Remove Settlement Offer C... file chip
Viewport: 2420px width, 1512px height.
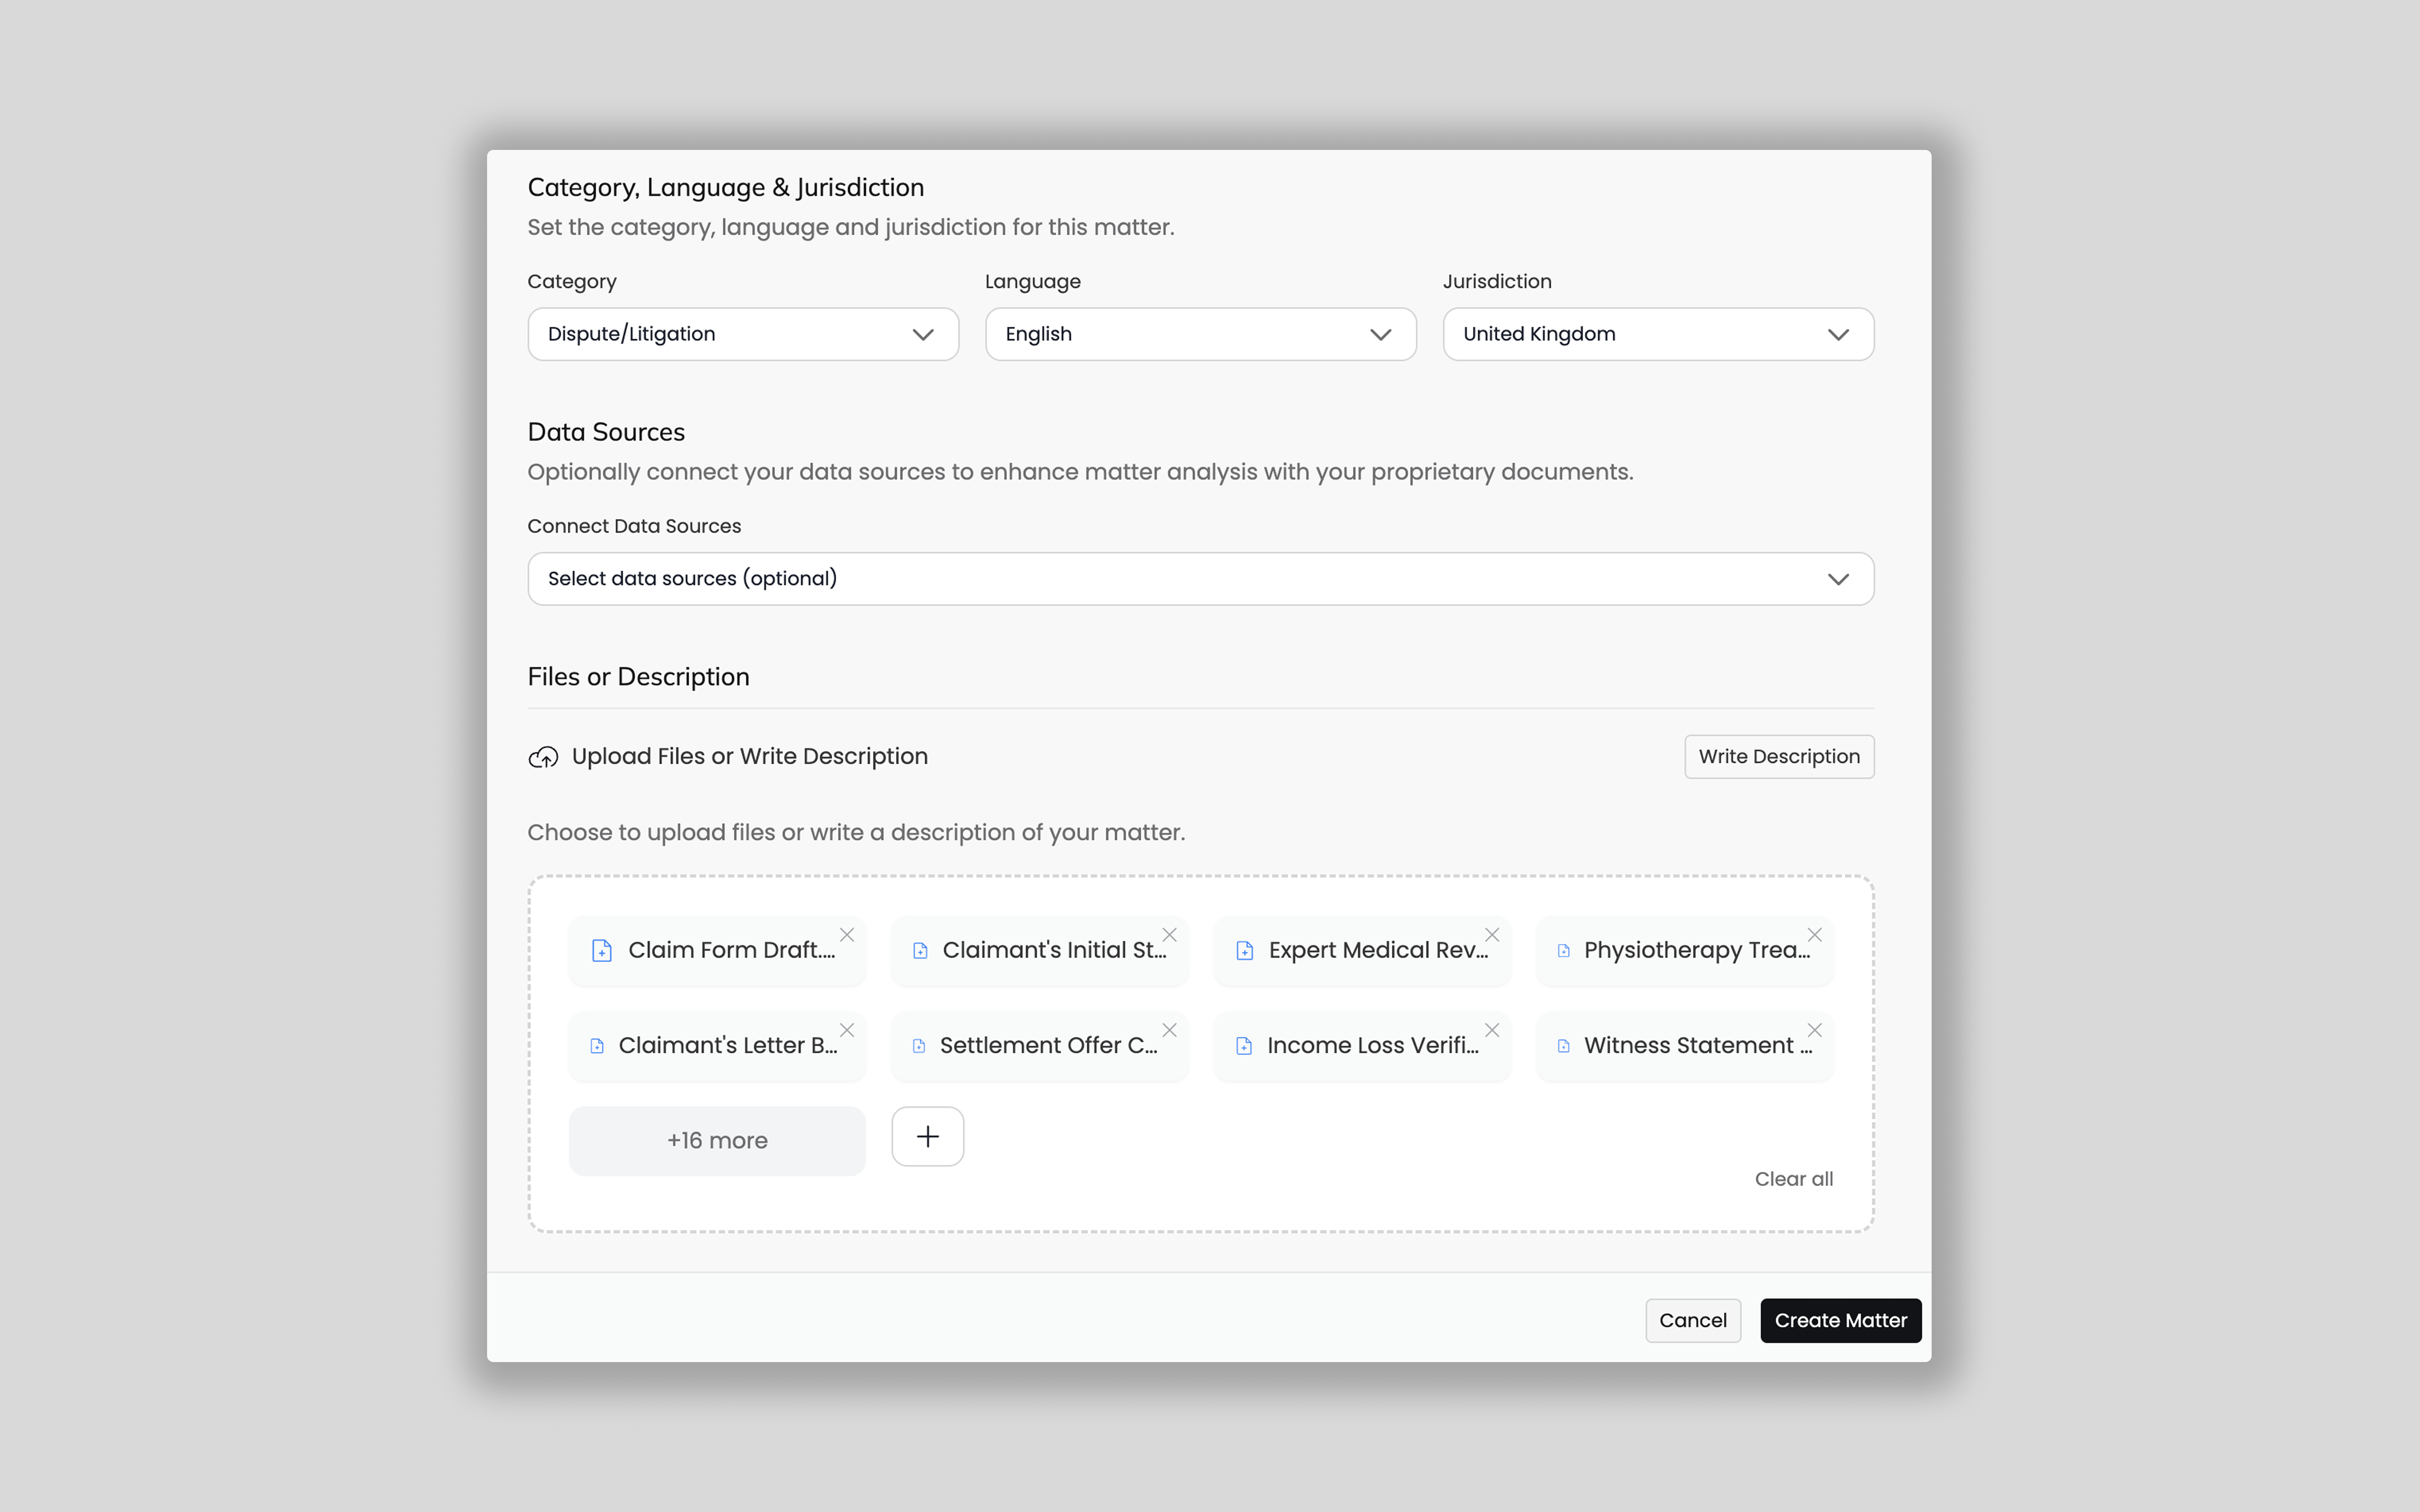tap(1169, 1030)
